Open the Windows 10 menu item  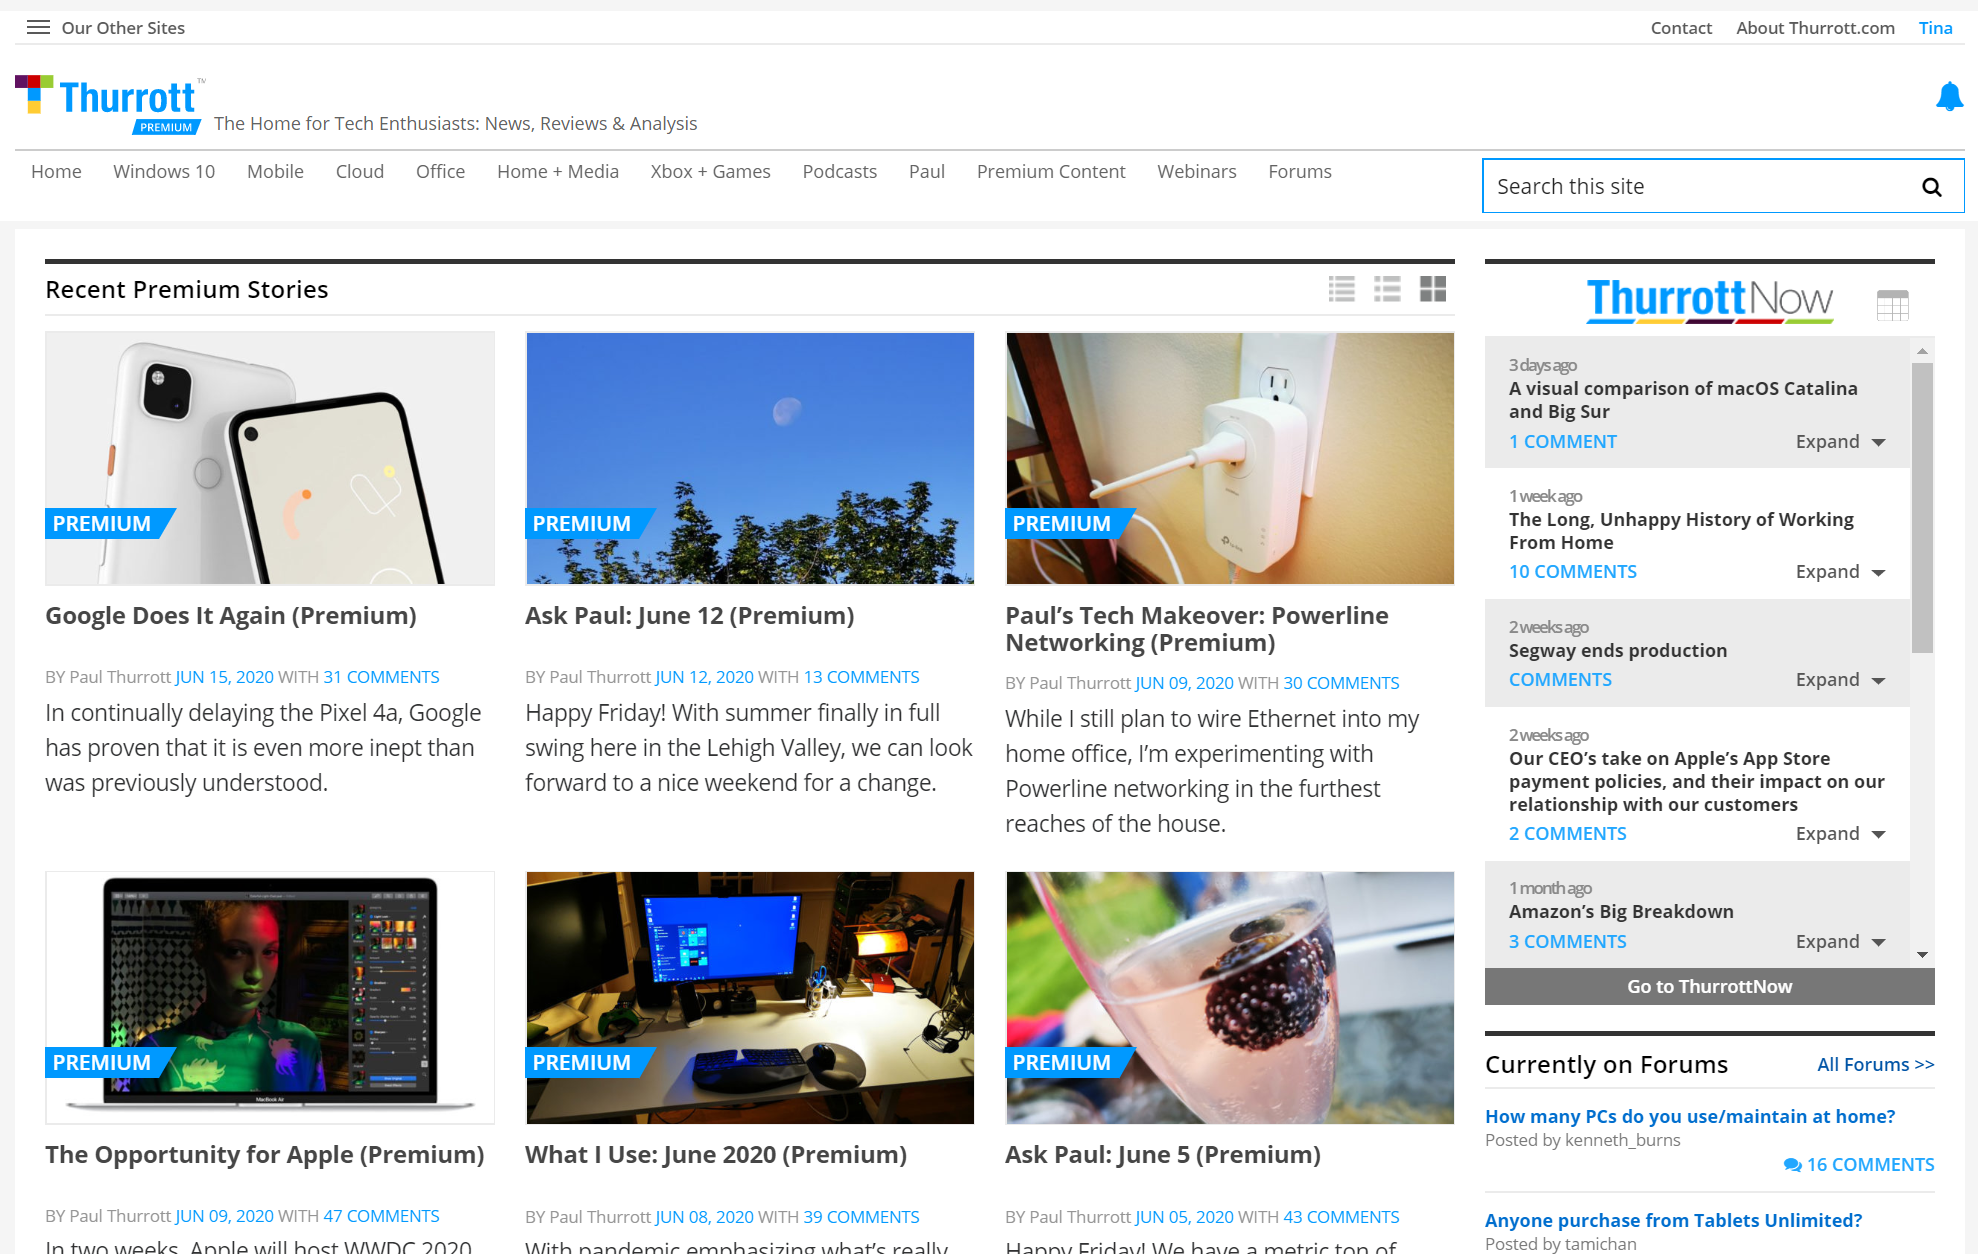(x=164, y=172)
